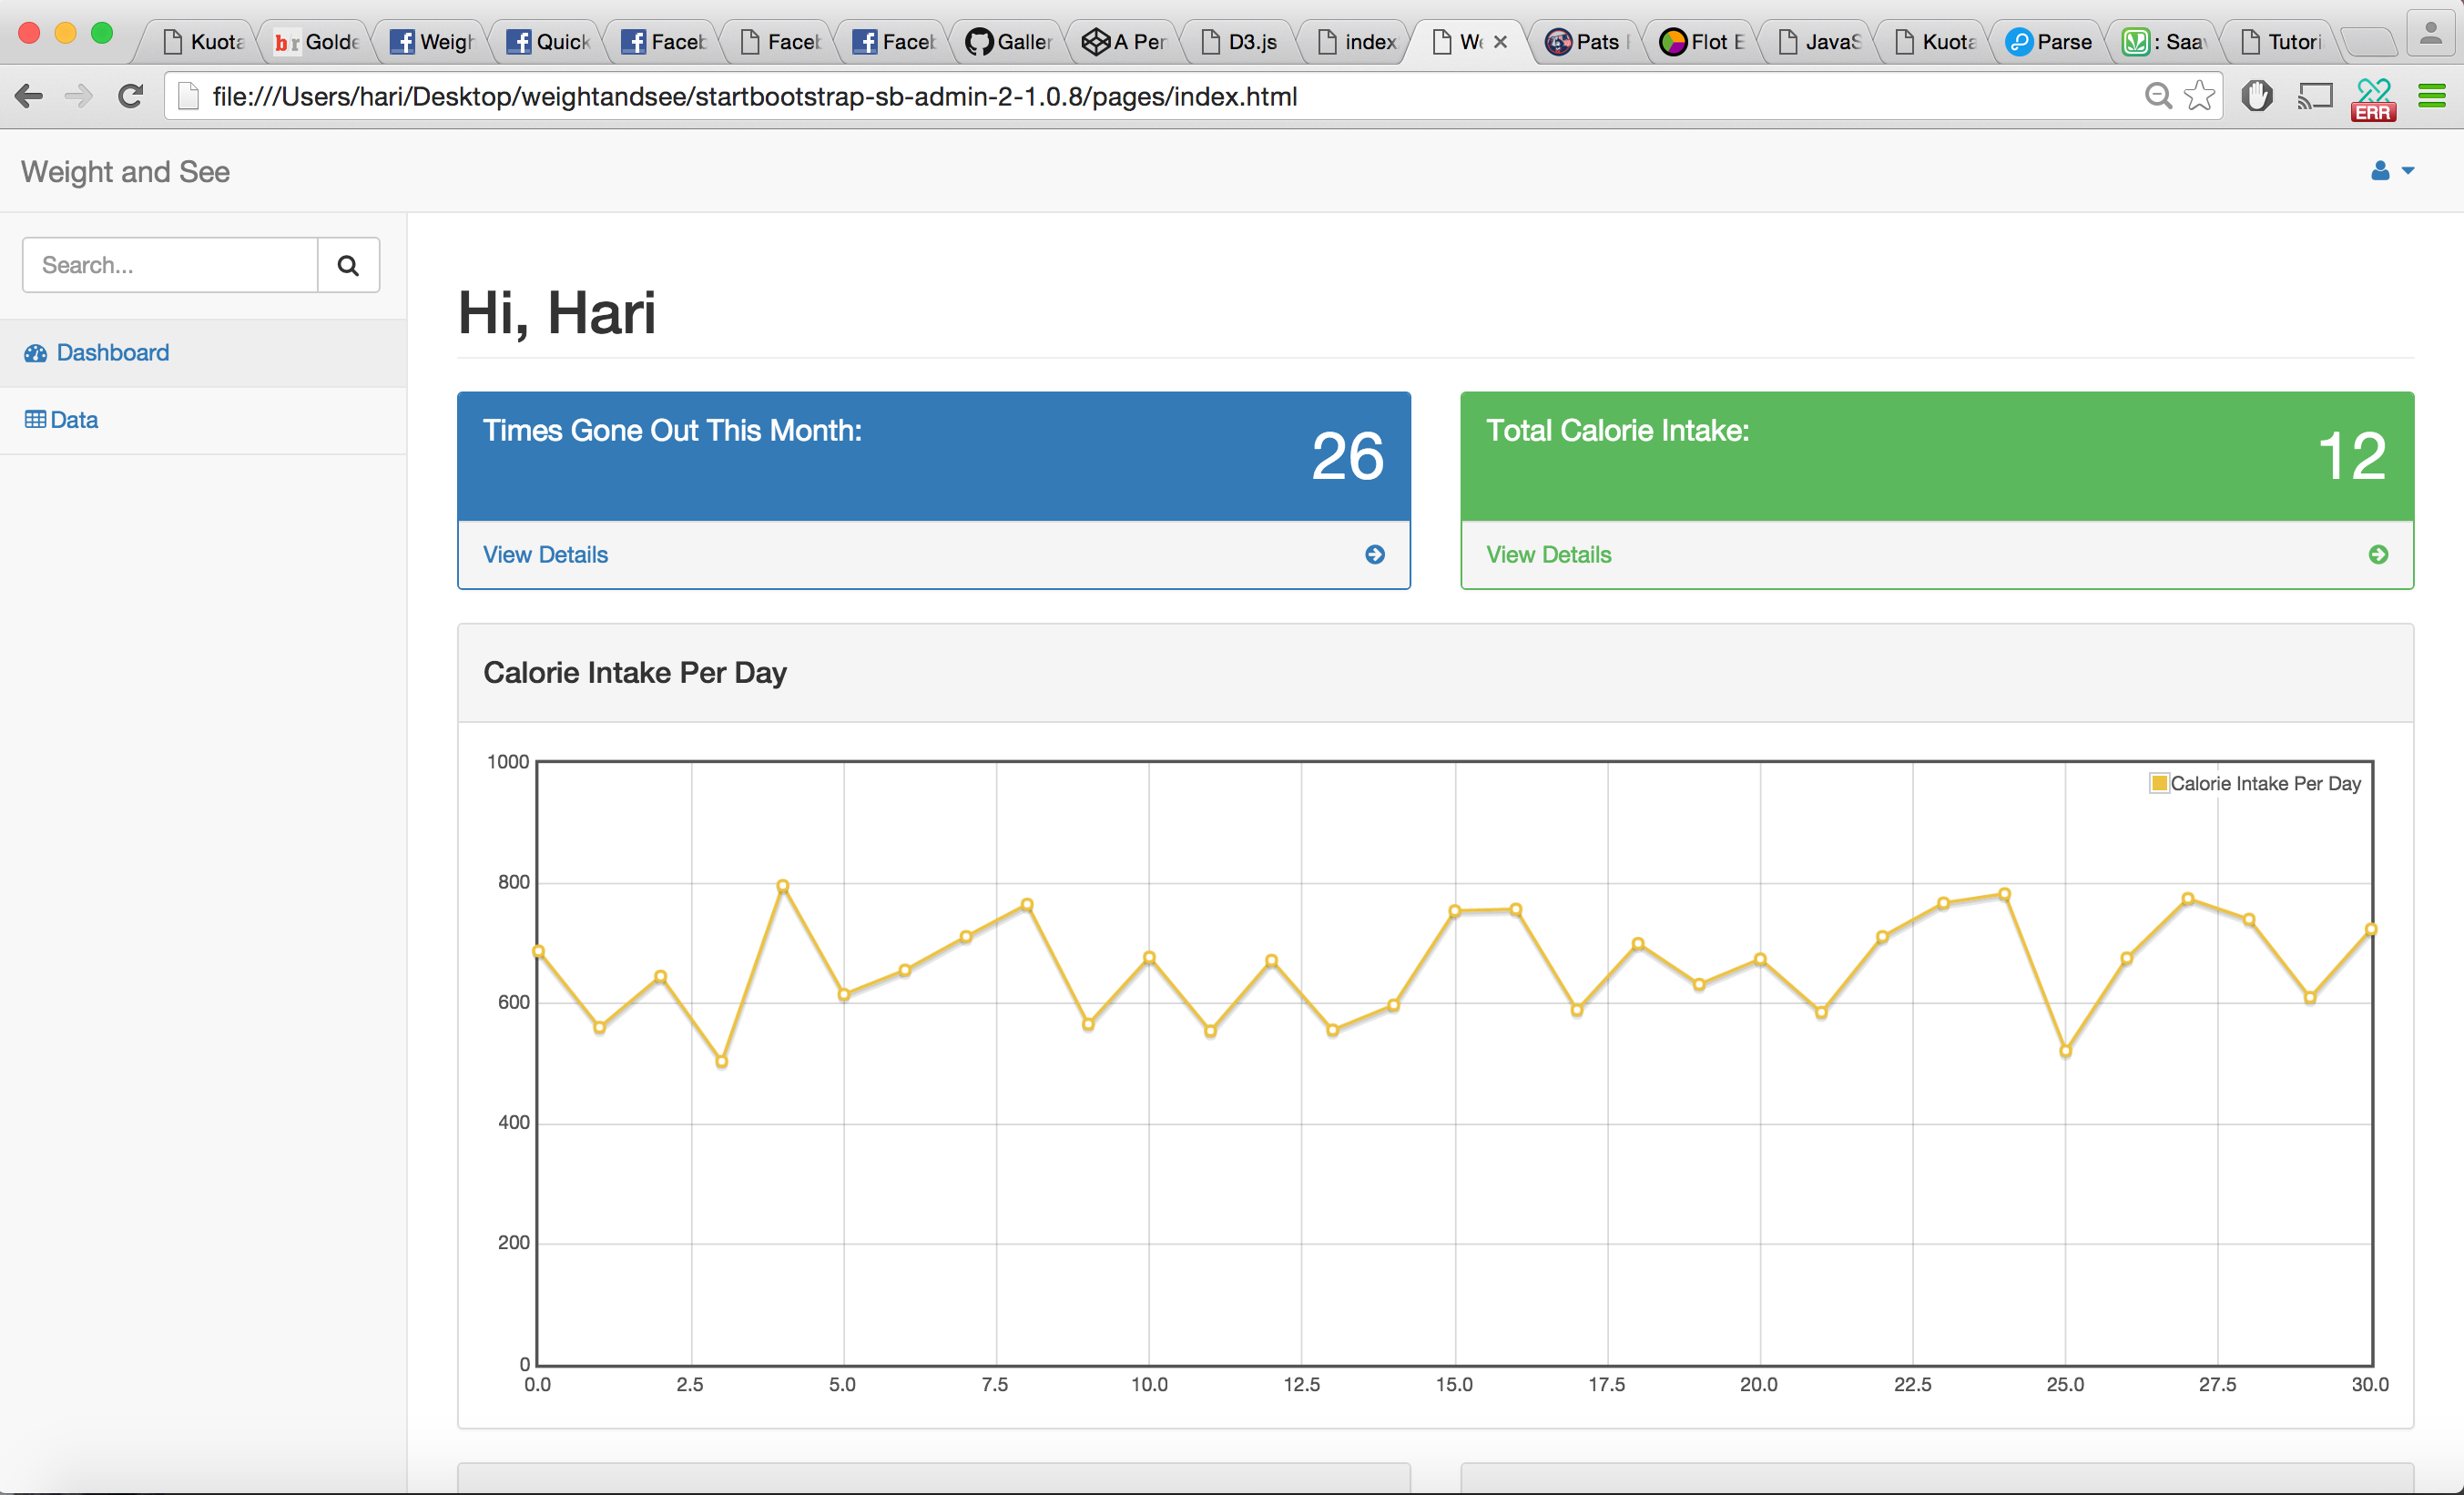2464x1495 pixels.
Task: Open the Data sidebar link
Action: coord(73,420)
